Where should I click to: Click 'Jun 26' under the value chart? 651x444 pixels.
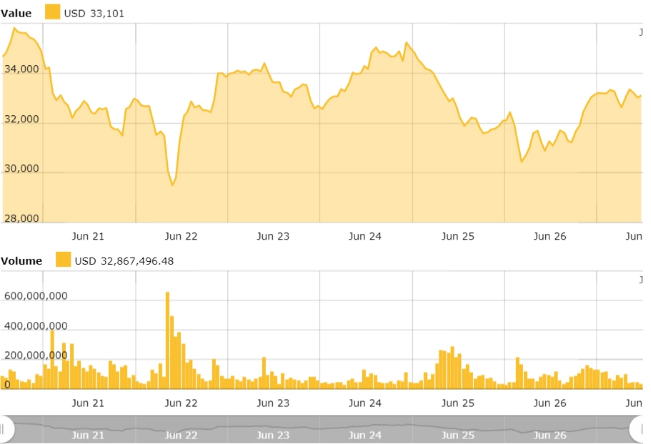pyautogui.click(x=550, y=236)
